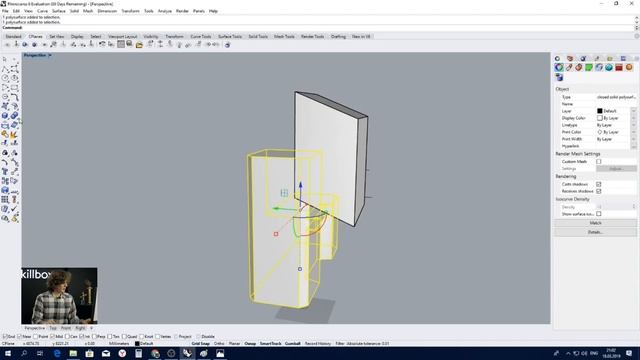Click the Match button
This screenshot has width=640, height=360.
tap(595, 223)
